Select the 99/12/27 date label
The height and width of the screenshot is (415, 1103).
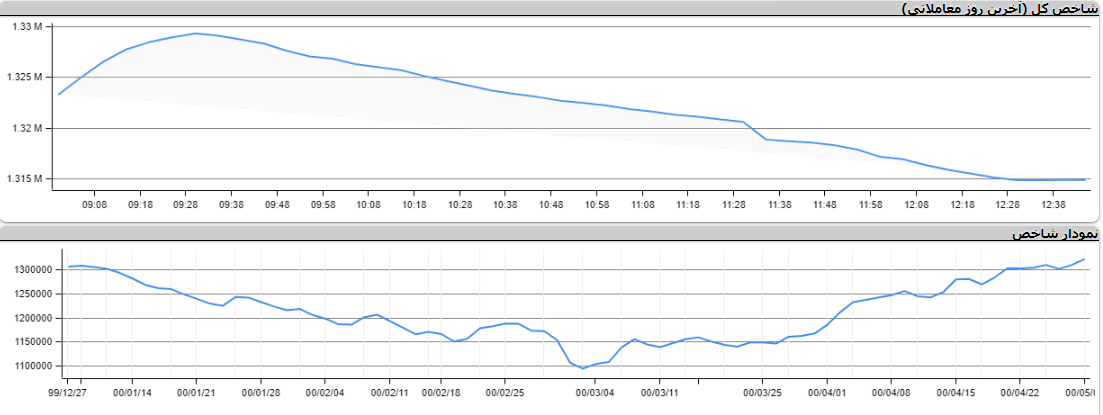[x=69, y=392]
